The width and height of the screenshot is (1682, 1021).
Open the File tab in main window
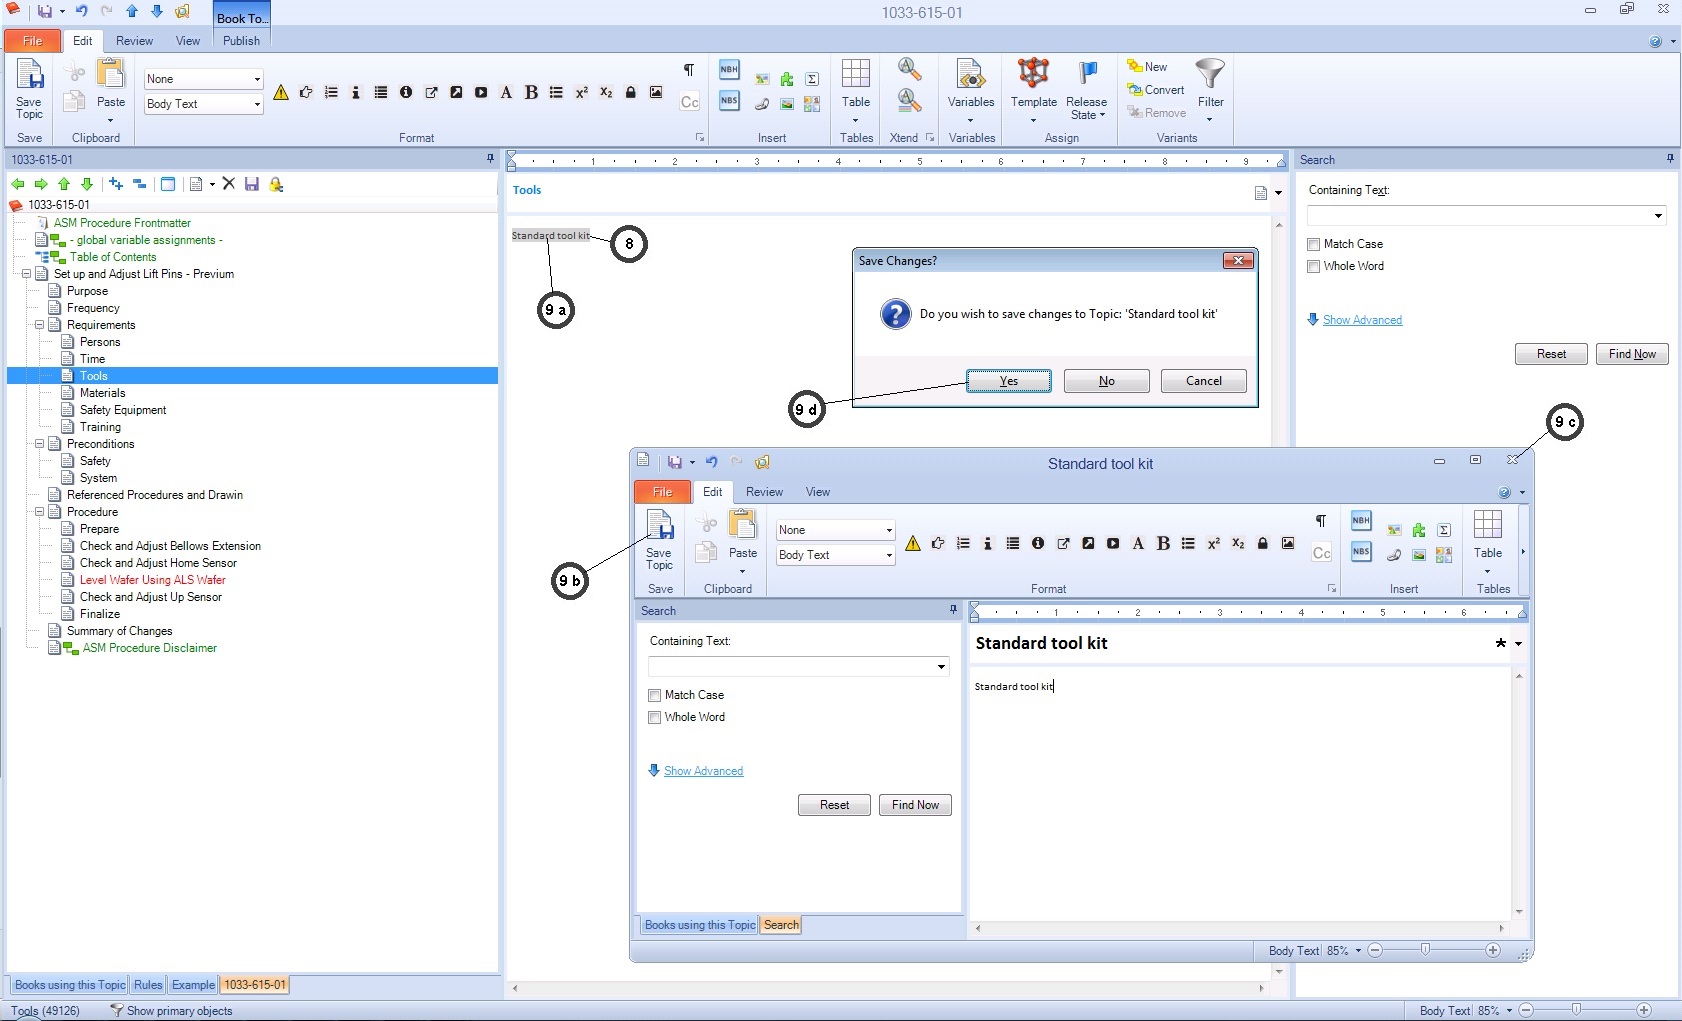point(33,41)
